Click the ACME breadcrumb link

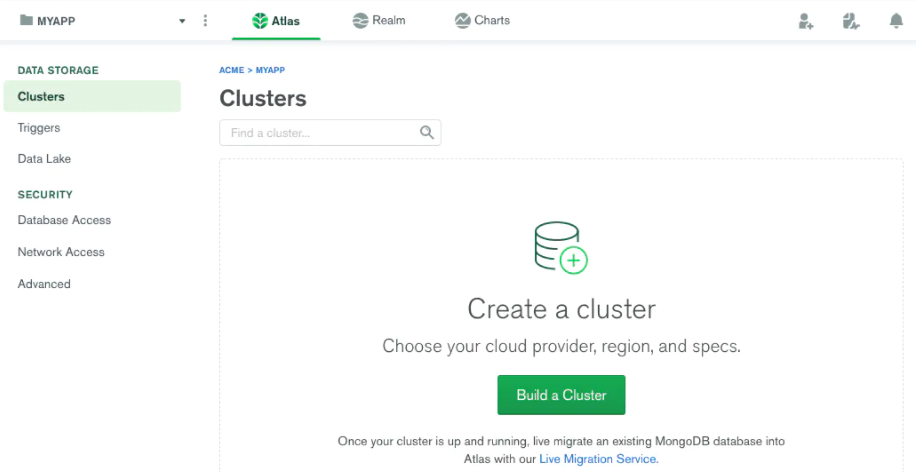pyautogui.click(x=231, y=70)
